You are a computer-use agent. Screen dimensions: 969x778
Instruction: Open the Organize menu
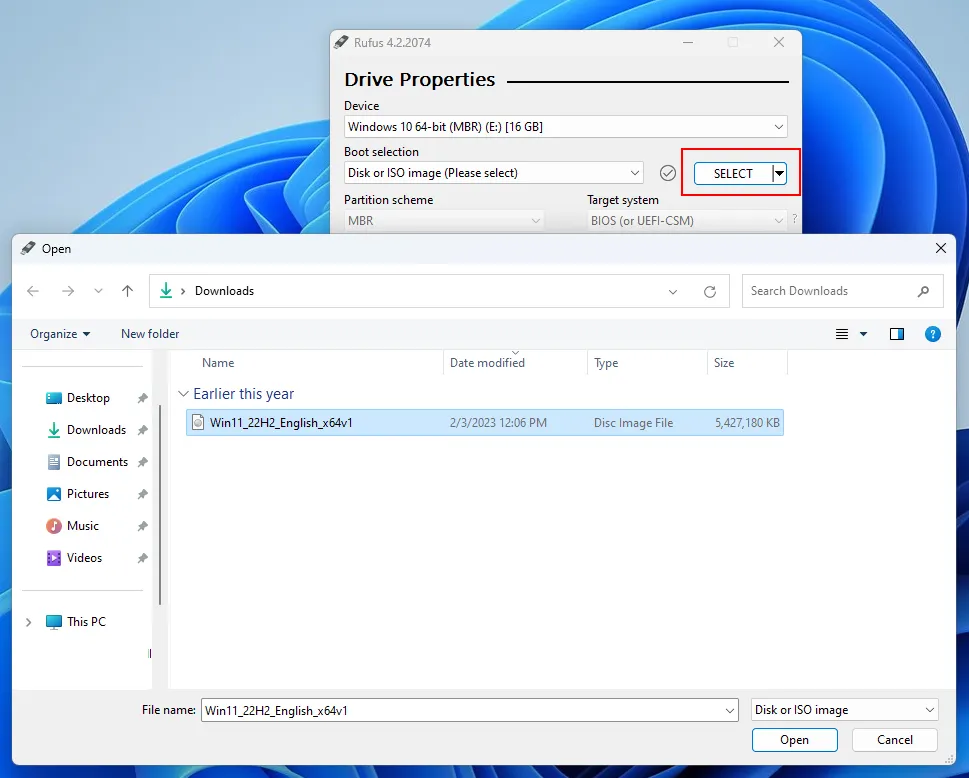tap(60, 334)
